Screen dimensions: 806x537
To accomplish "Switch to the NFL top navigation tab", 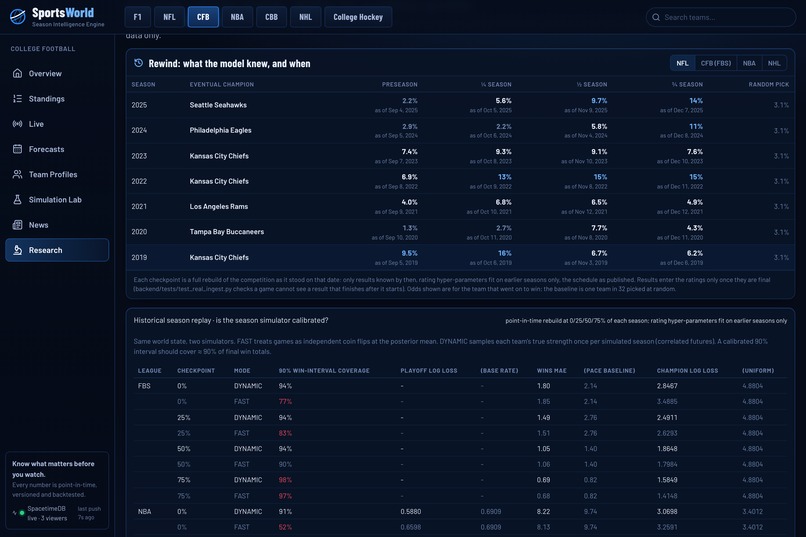I will (169, 17).
